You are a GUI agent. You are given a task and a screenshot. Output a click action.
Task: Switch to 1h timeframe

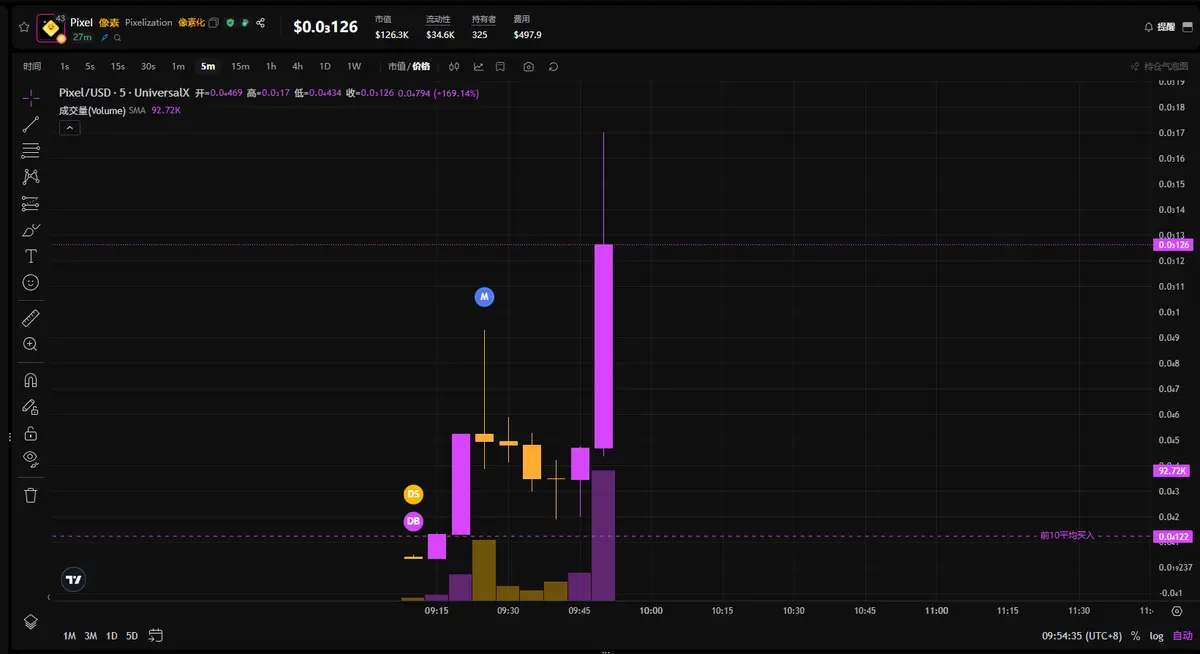pos(271,66)
